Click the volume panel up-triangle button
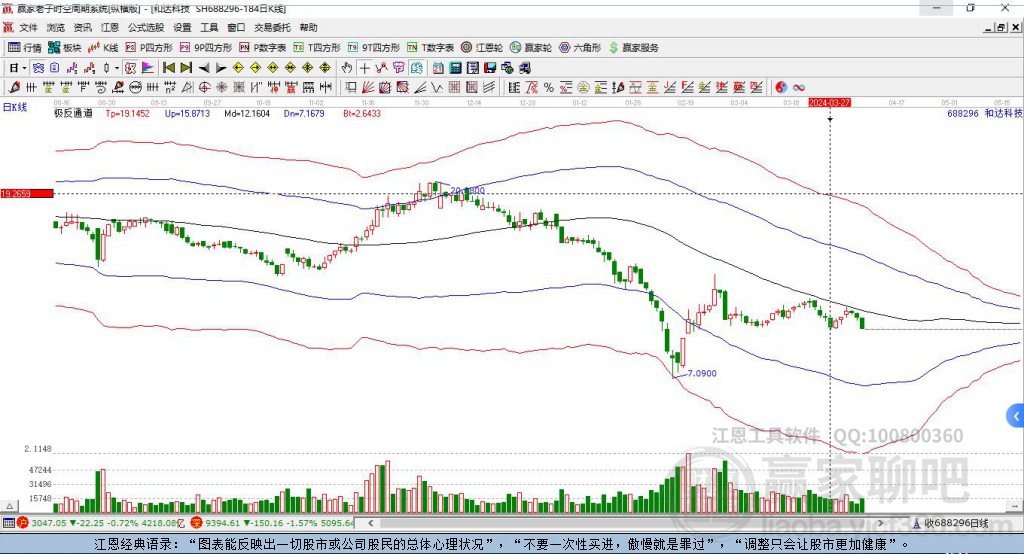The width and height of the screenshot is (1024, 554). [10, 506]
